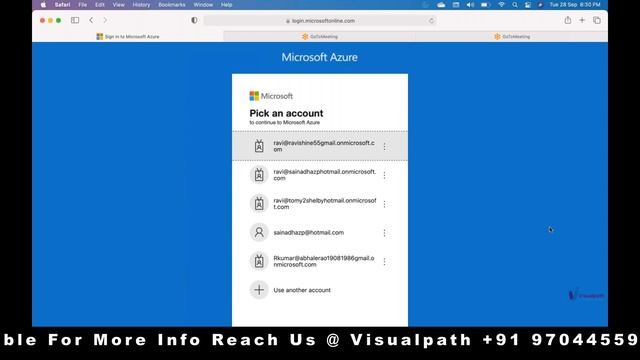
Task: Reload the login page
Action: pyautogui.click(x=431, y=21)
